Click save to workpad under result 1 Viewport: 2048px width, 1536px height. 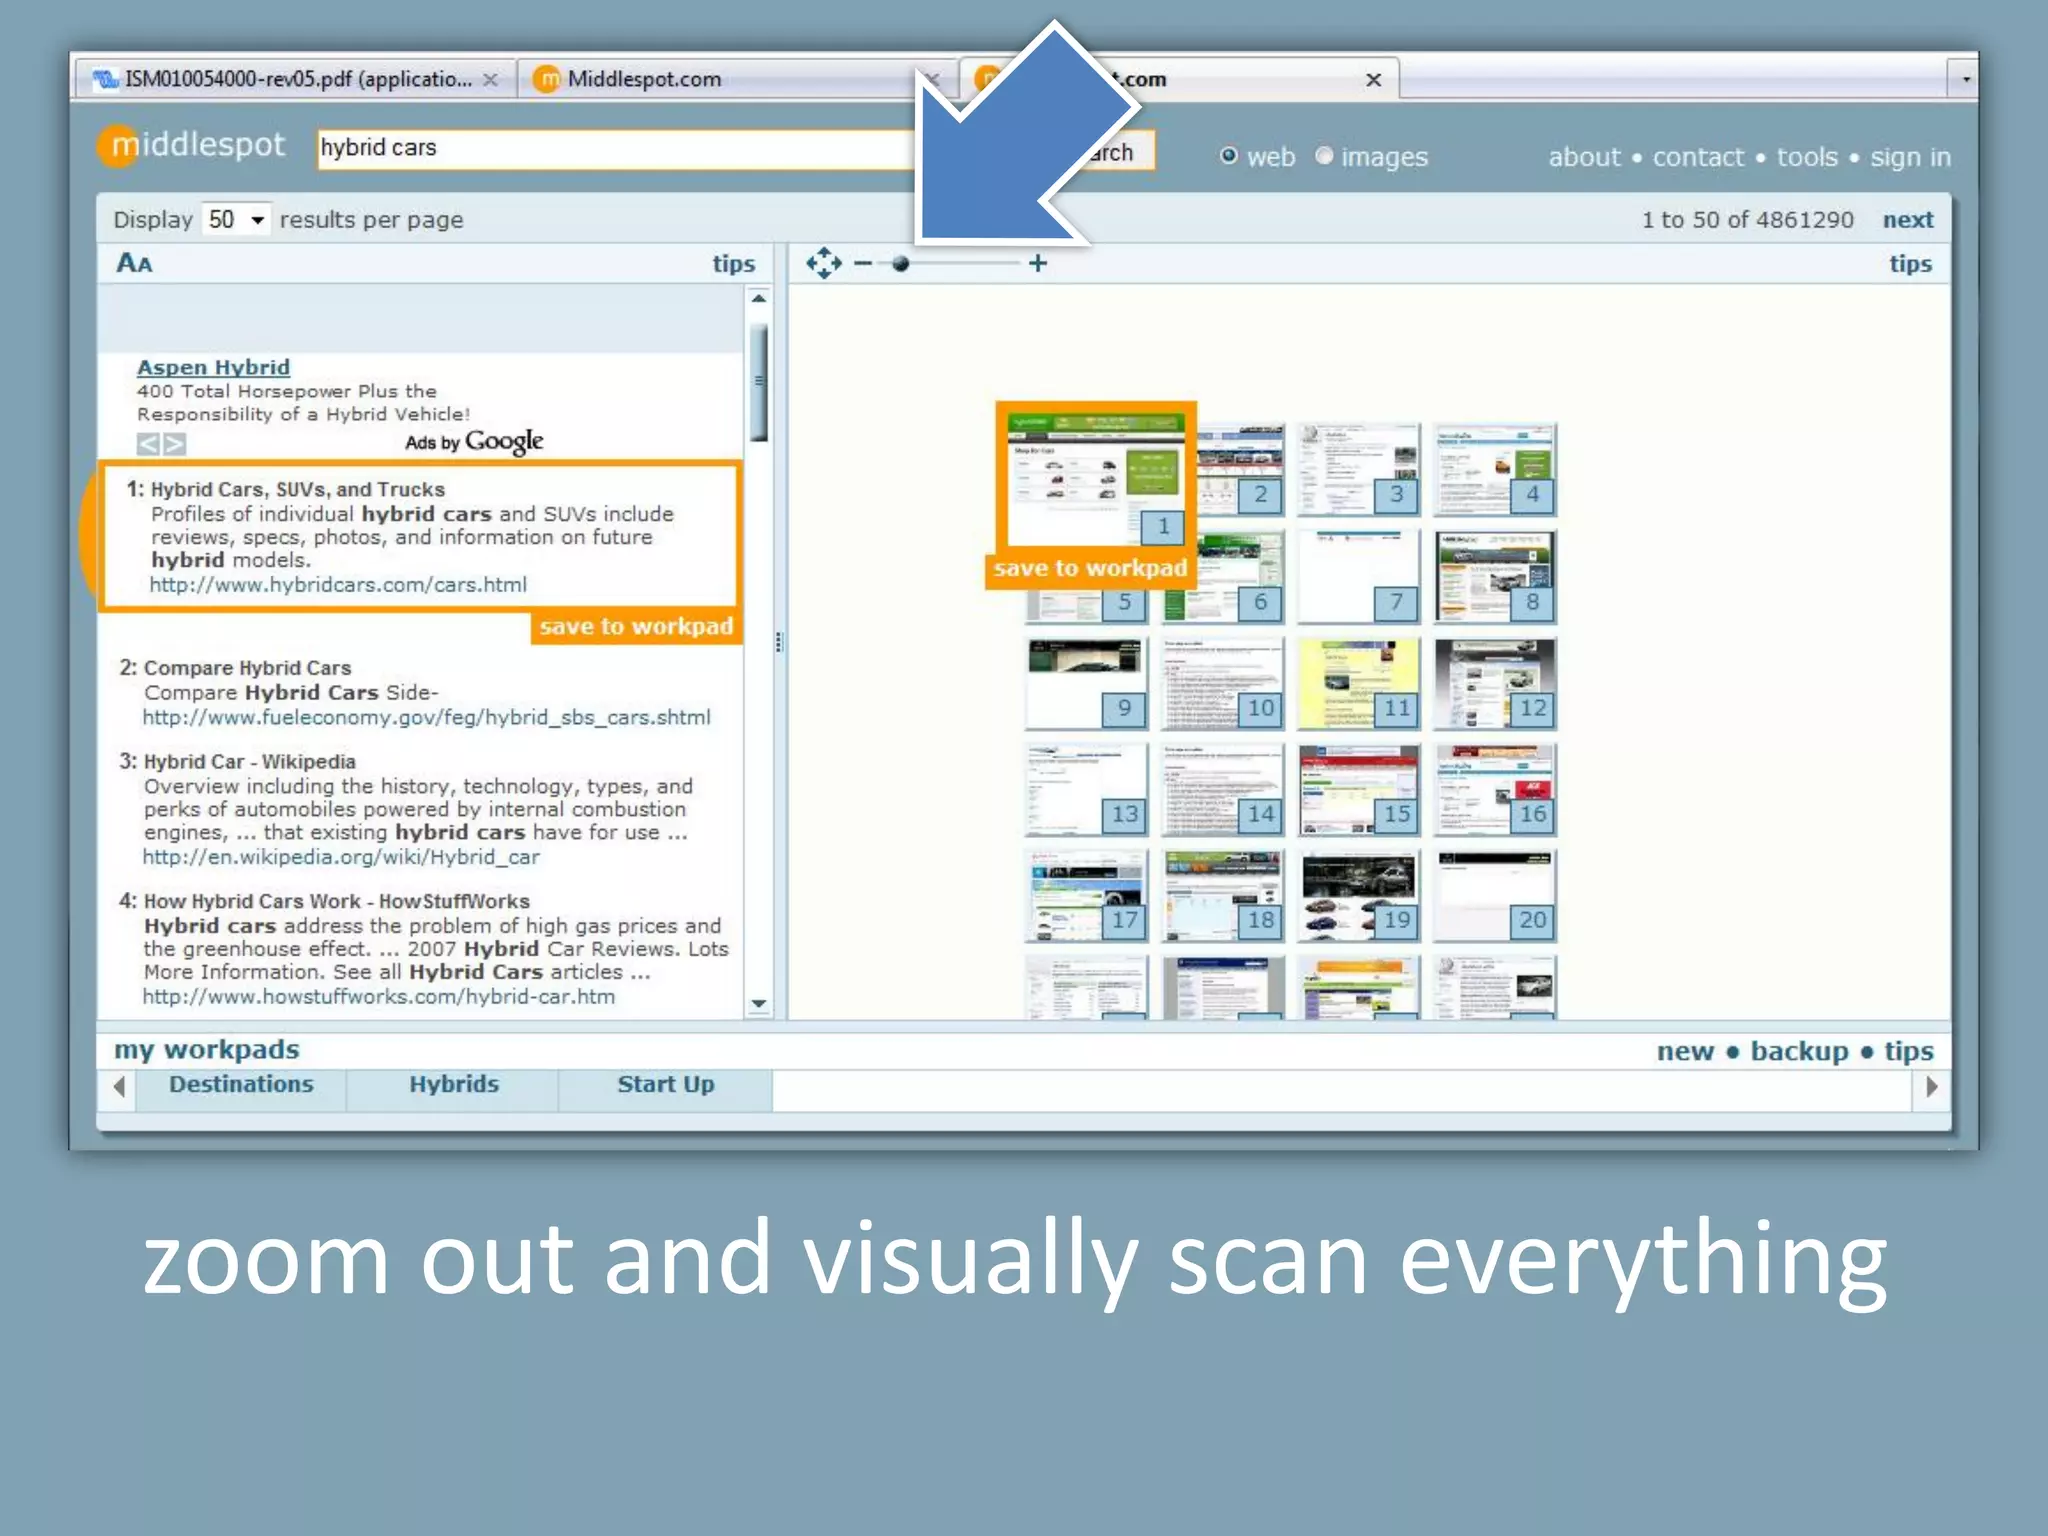[636, 627]
